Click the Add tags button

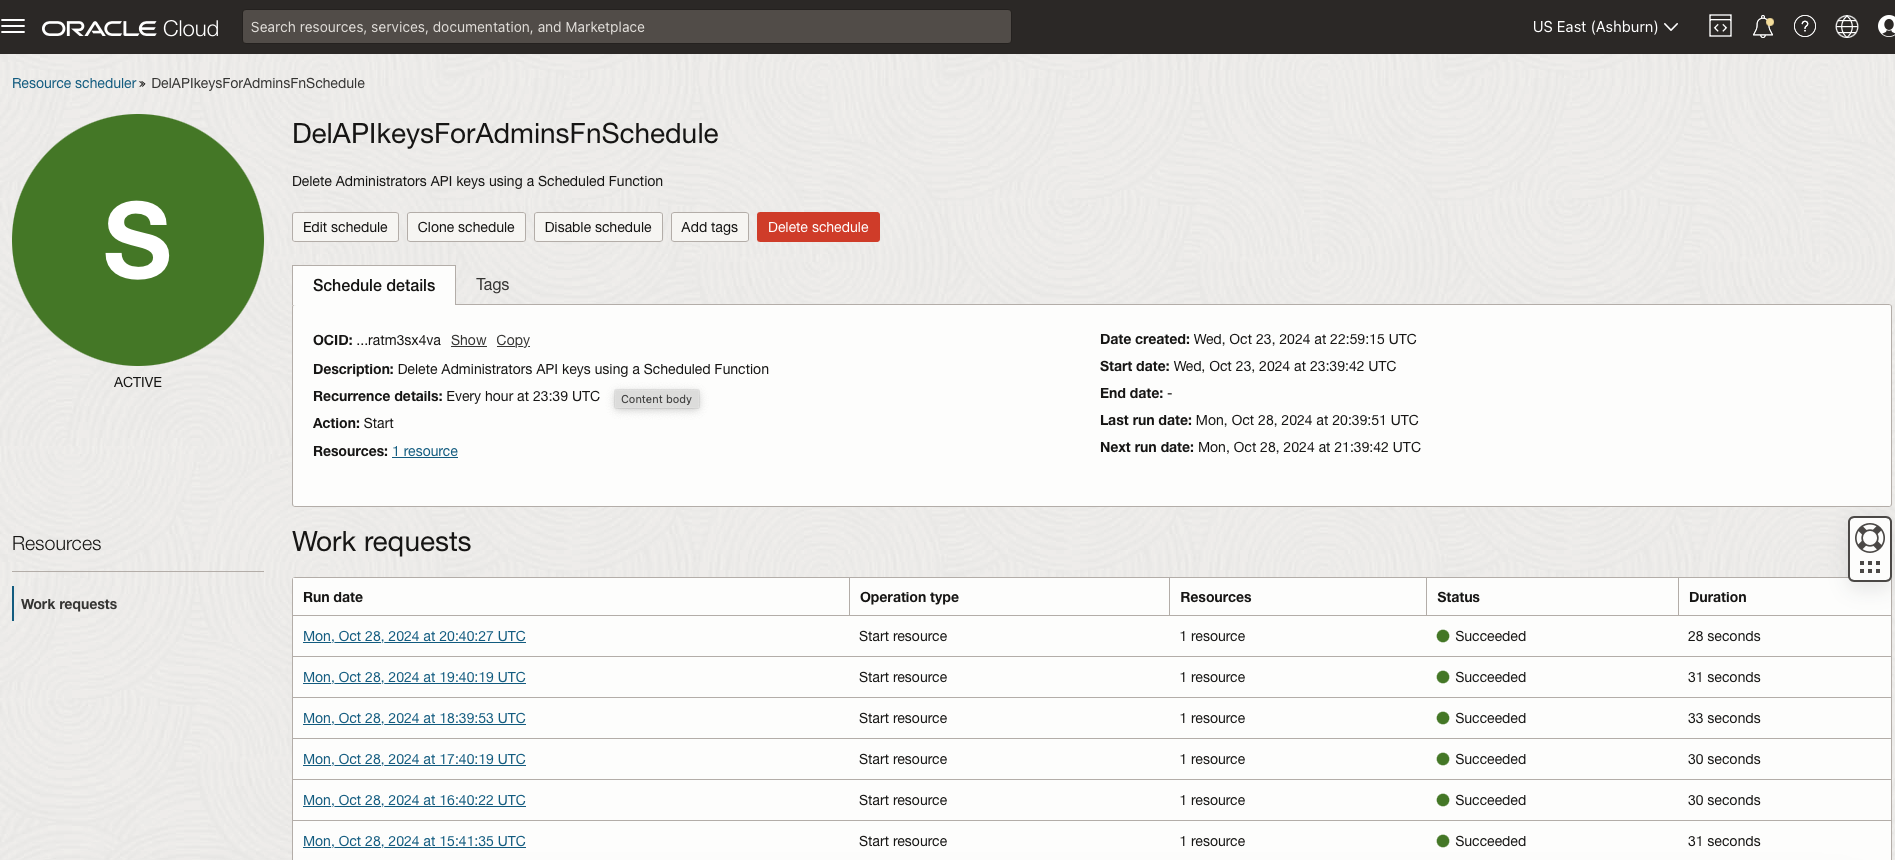click(x=709, y=227)
